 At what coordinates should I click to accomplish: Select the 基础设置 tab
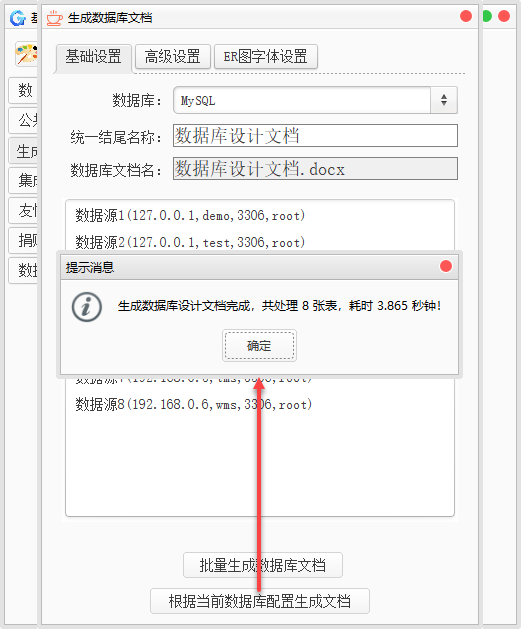93,57
